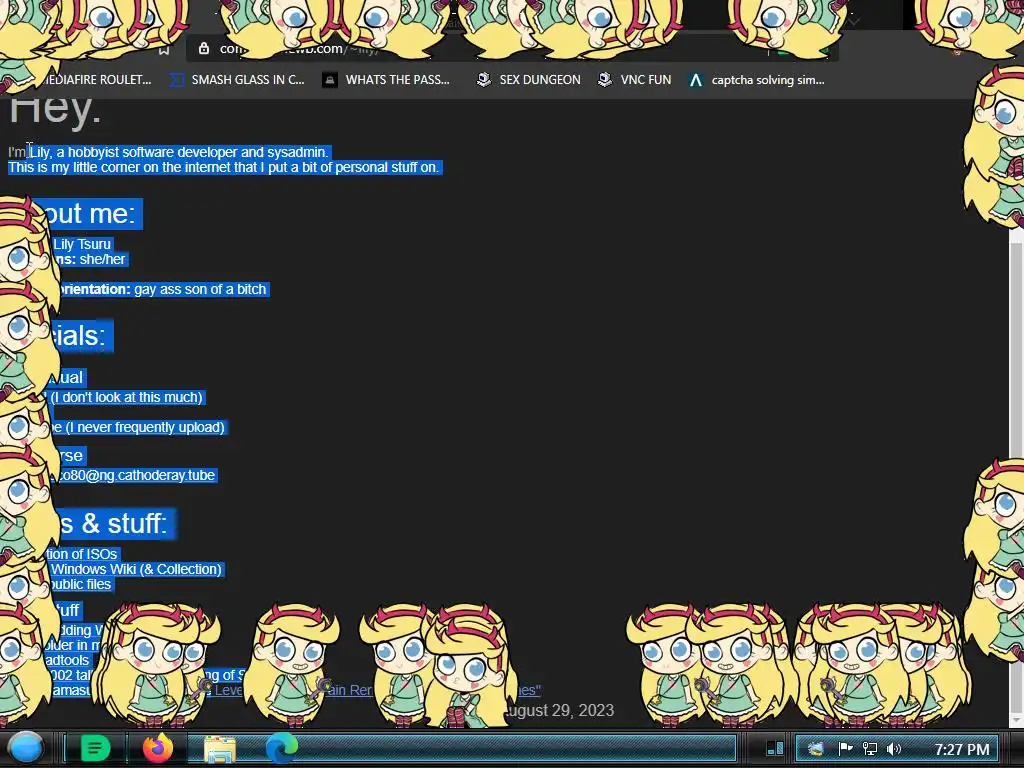Click the cathoderay.tube fediverse address link

[x=136, y=475]
